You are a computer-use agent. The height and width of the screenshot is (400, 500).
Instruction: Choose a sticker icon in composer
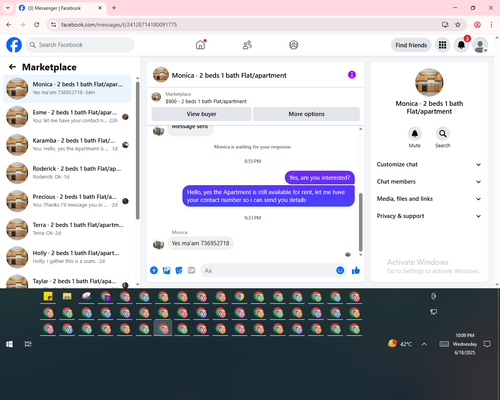click(x=179, y=270)
